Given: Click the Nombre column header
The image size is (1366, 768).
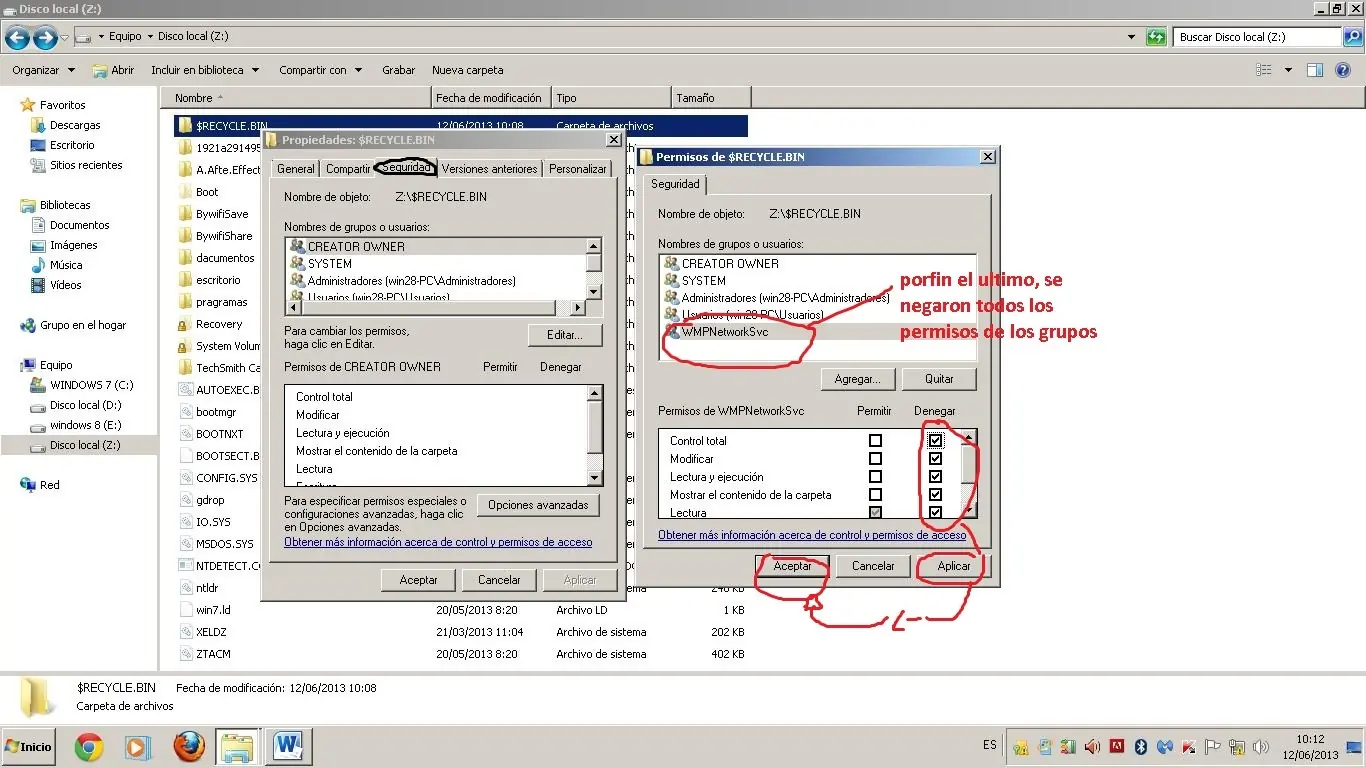Looking at the screenshot, I should point(296,98).
